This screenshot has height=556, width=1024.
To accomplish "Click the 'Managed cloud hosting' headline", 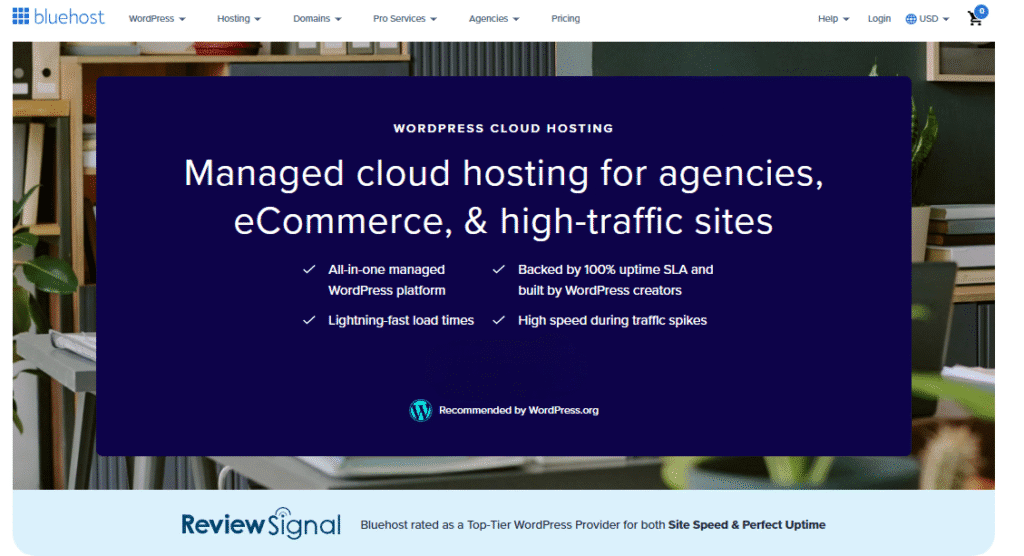I will tap(504, 197).
